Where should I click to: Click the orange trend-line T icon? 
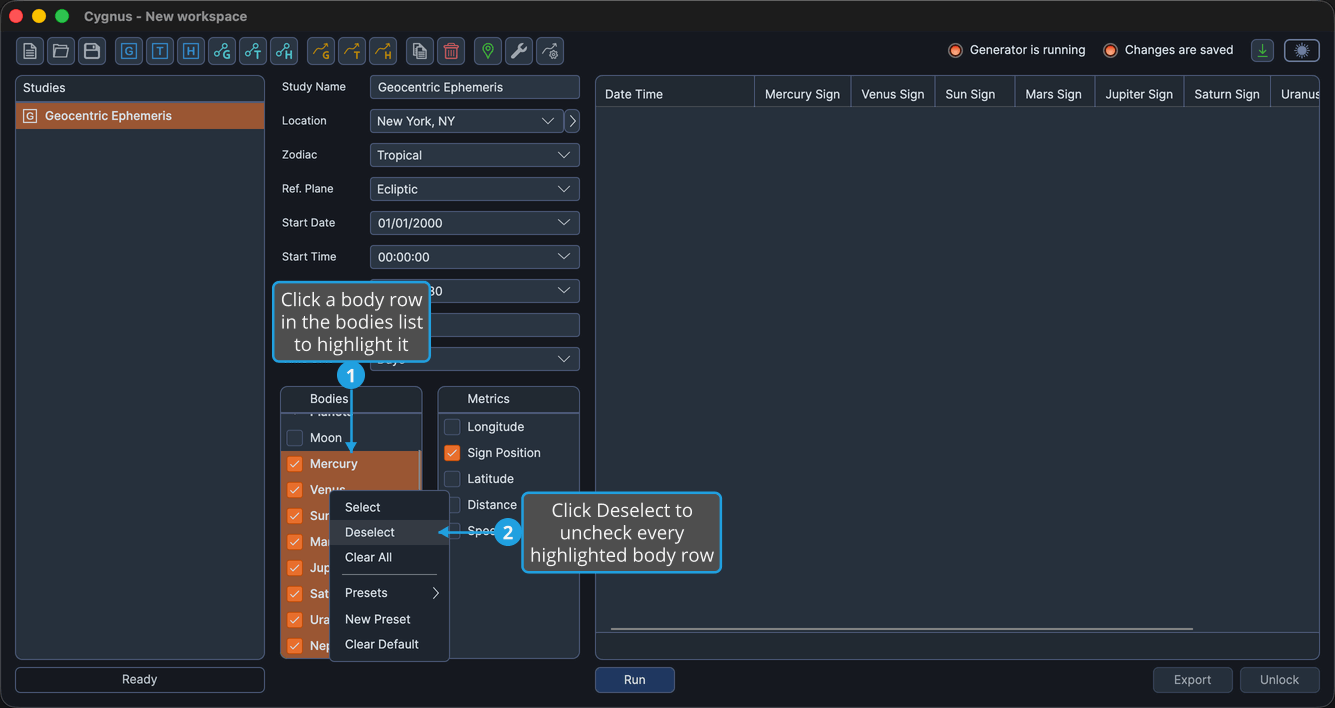[x=352, y=51]
